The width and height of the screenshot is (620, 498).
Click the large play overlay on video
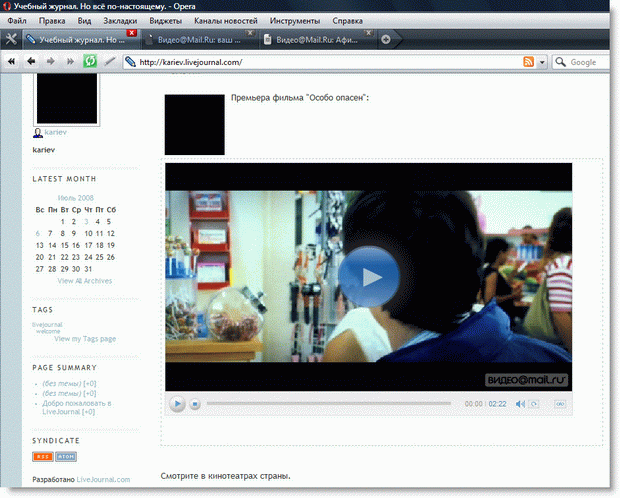click(x=369, y=277)
